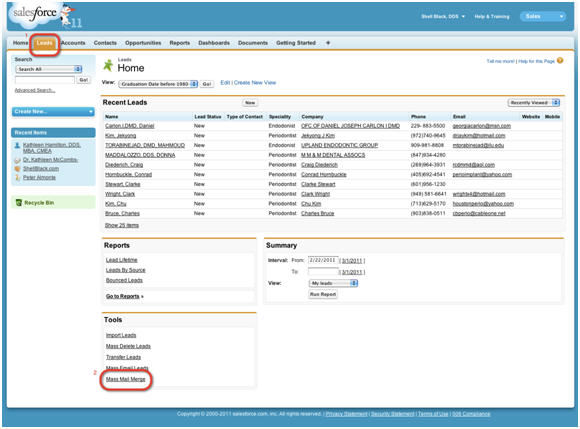Image resolution: width=580 pixels, height=429 pixels.
Task: Open the Opportunities tab
Action: coord(143,43)
